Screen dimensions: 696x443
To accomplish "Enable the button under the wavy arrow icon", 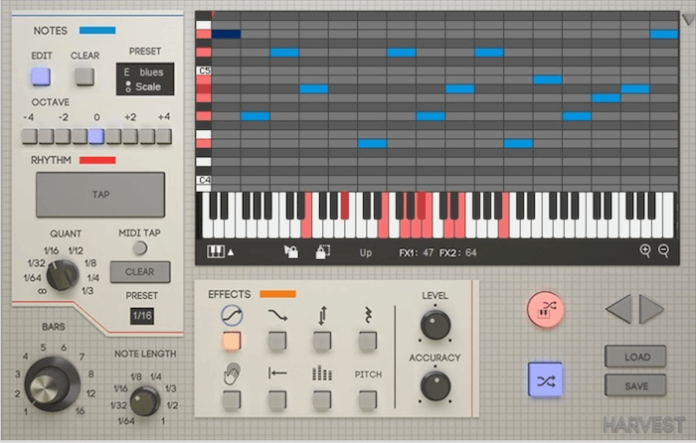I will tap(277, 341).
